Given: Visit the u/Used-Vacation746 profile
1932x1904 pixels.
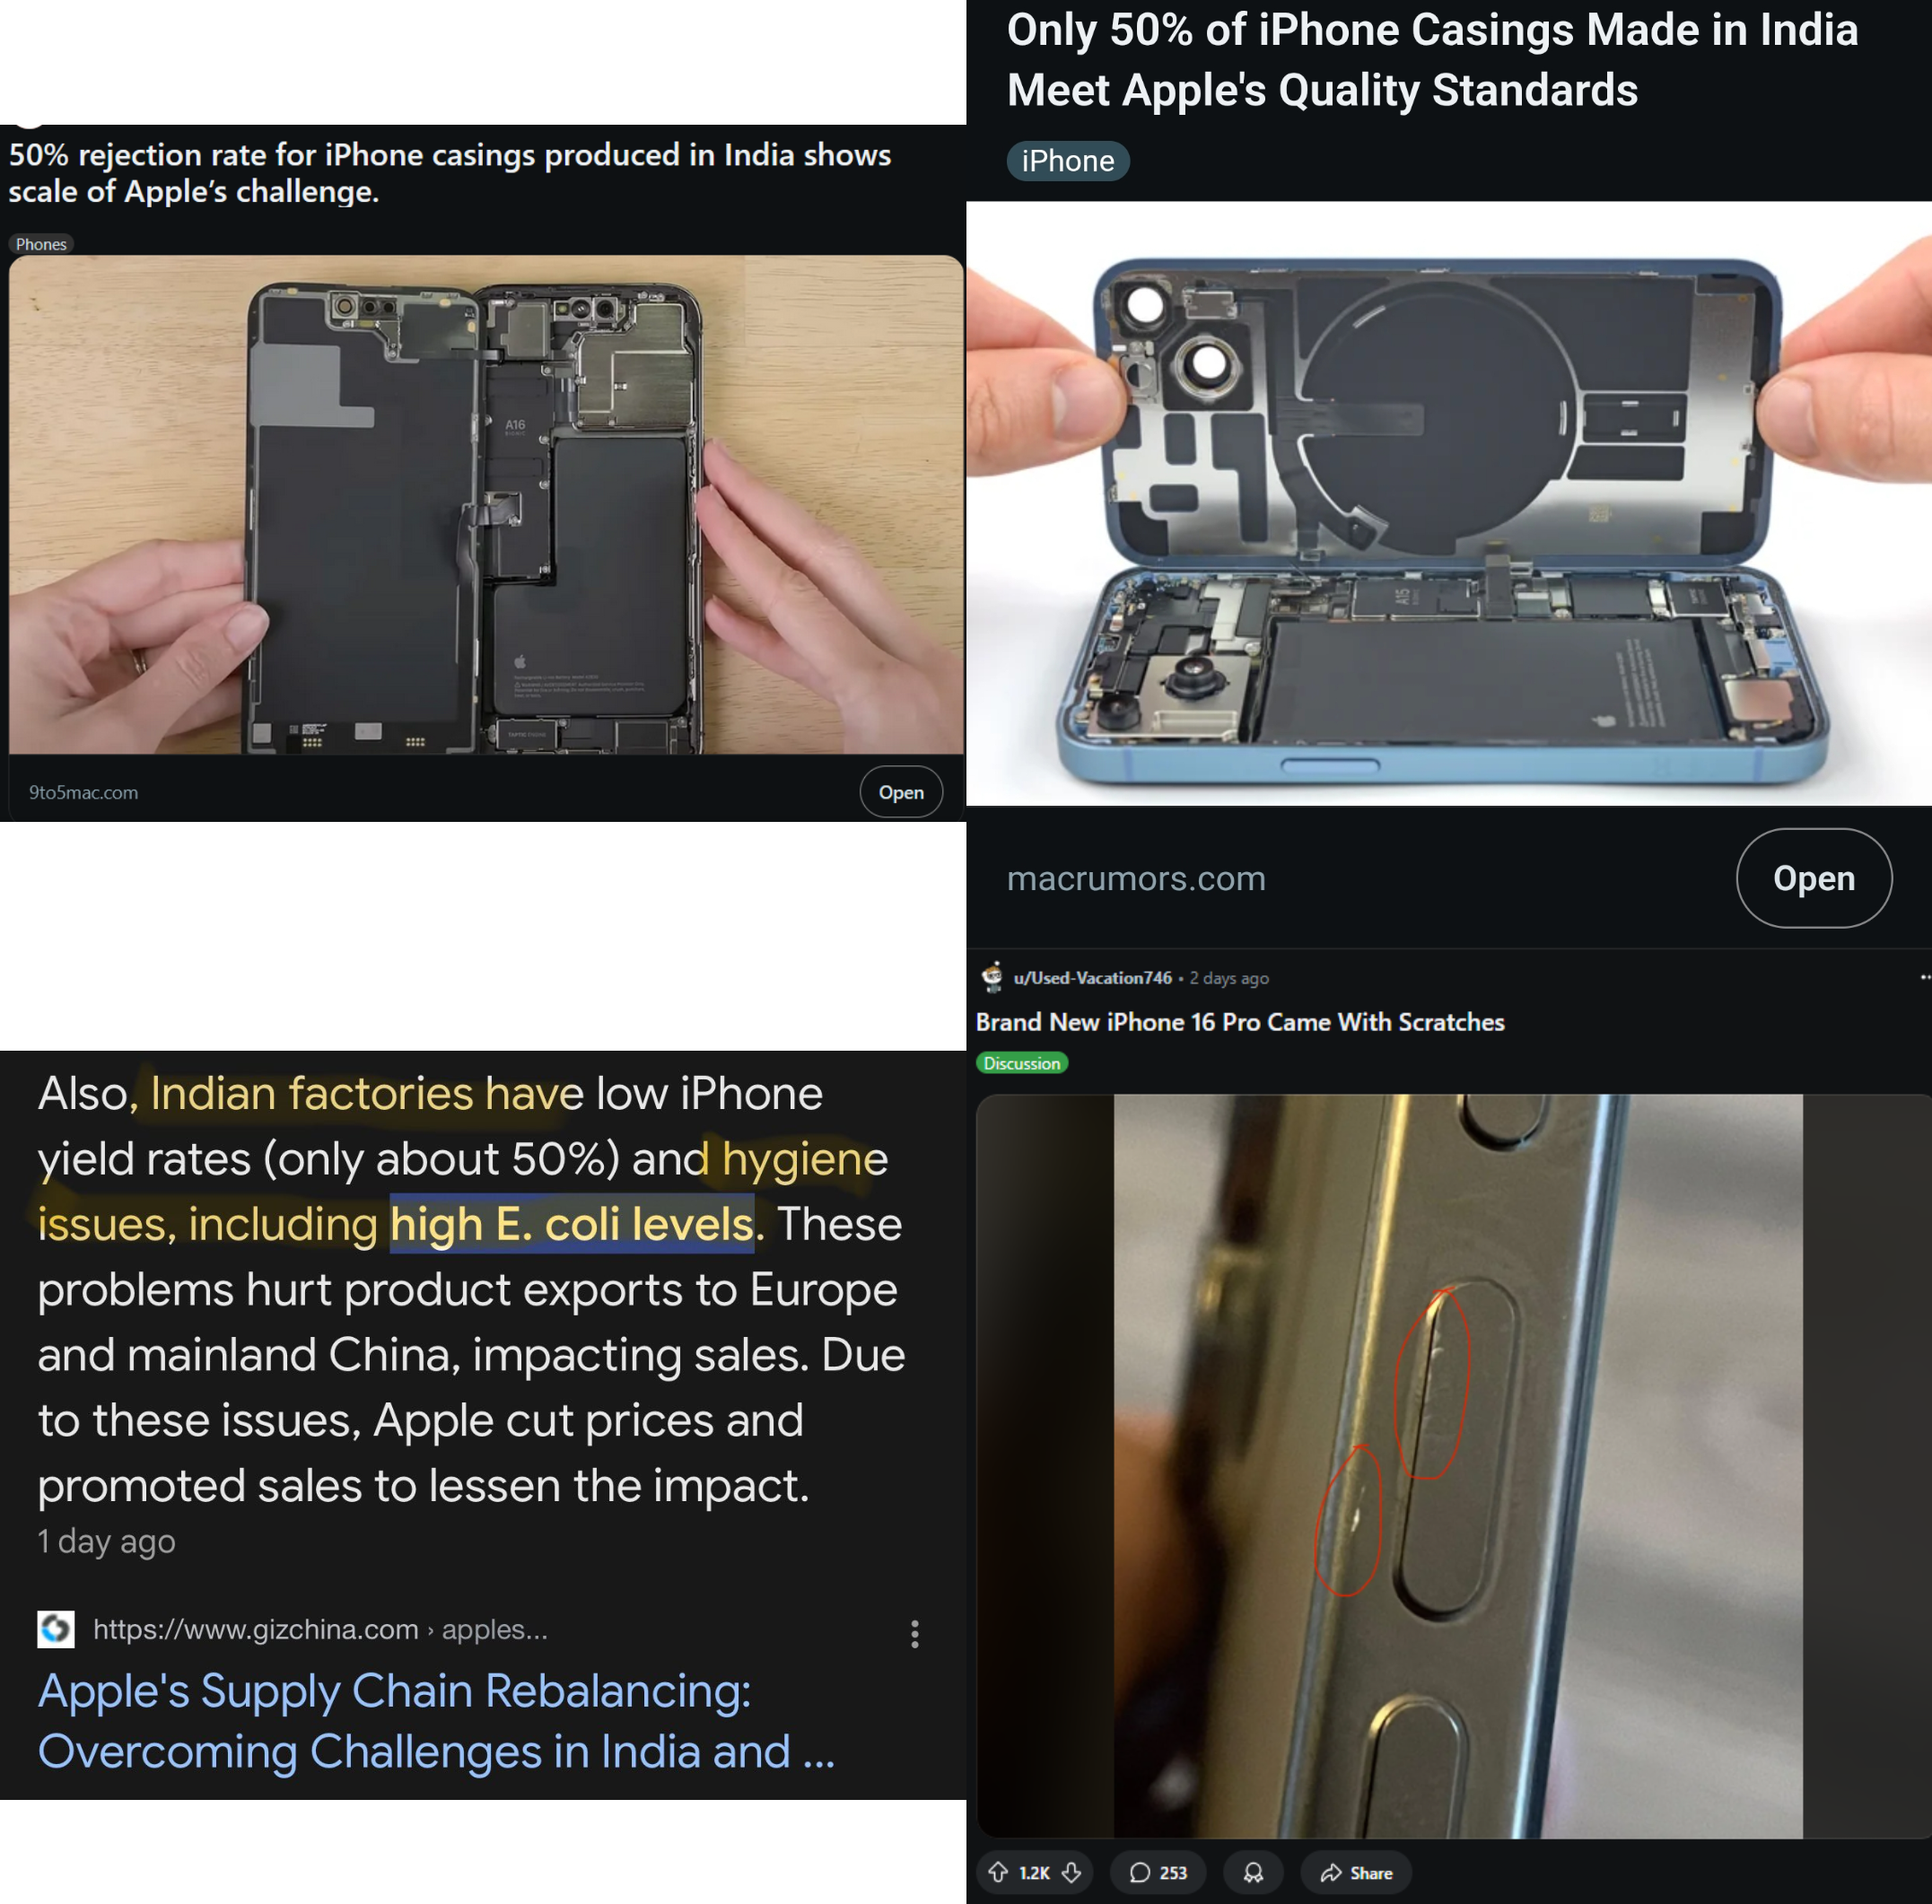Looking at the screenshot, I should pyautogui.click(x=1092, y=978).
